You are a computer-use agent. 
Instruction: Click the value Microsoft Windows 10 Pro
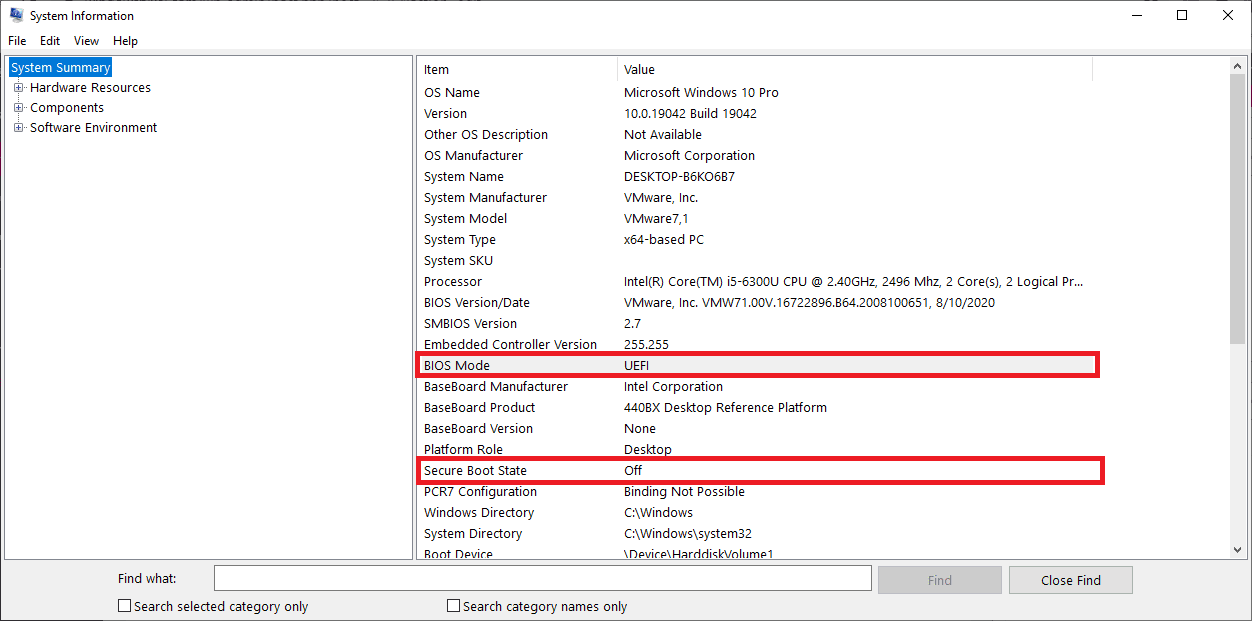click(x=701, y=93)
